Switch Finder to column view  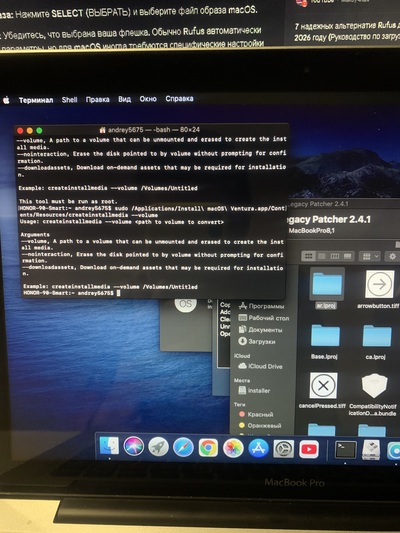[x=334, y=256]
